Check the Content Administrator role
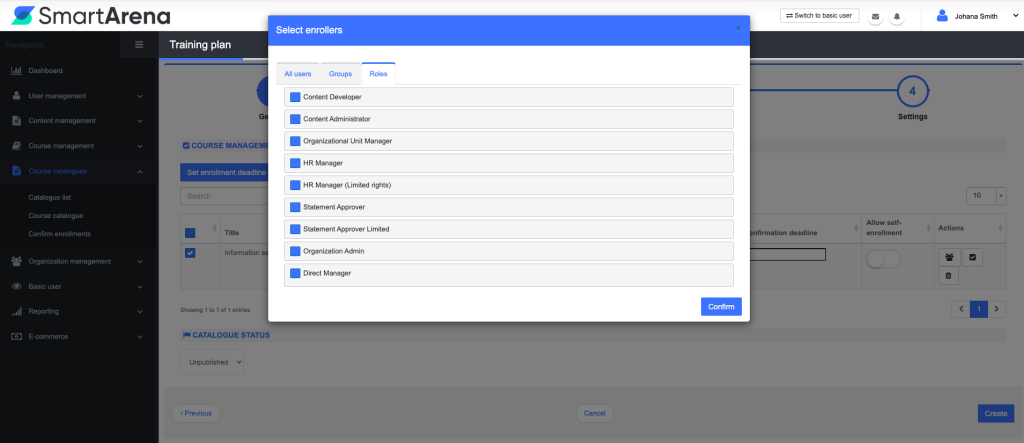This screenshot has width=1024, height=443. 295,119
